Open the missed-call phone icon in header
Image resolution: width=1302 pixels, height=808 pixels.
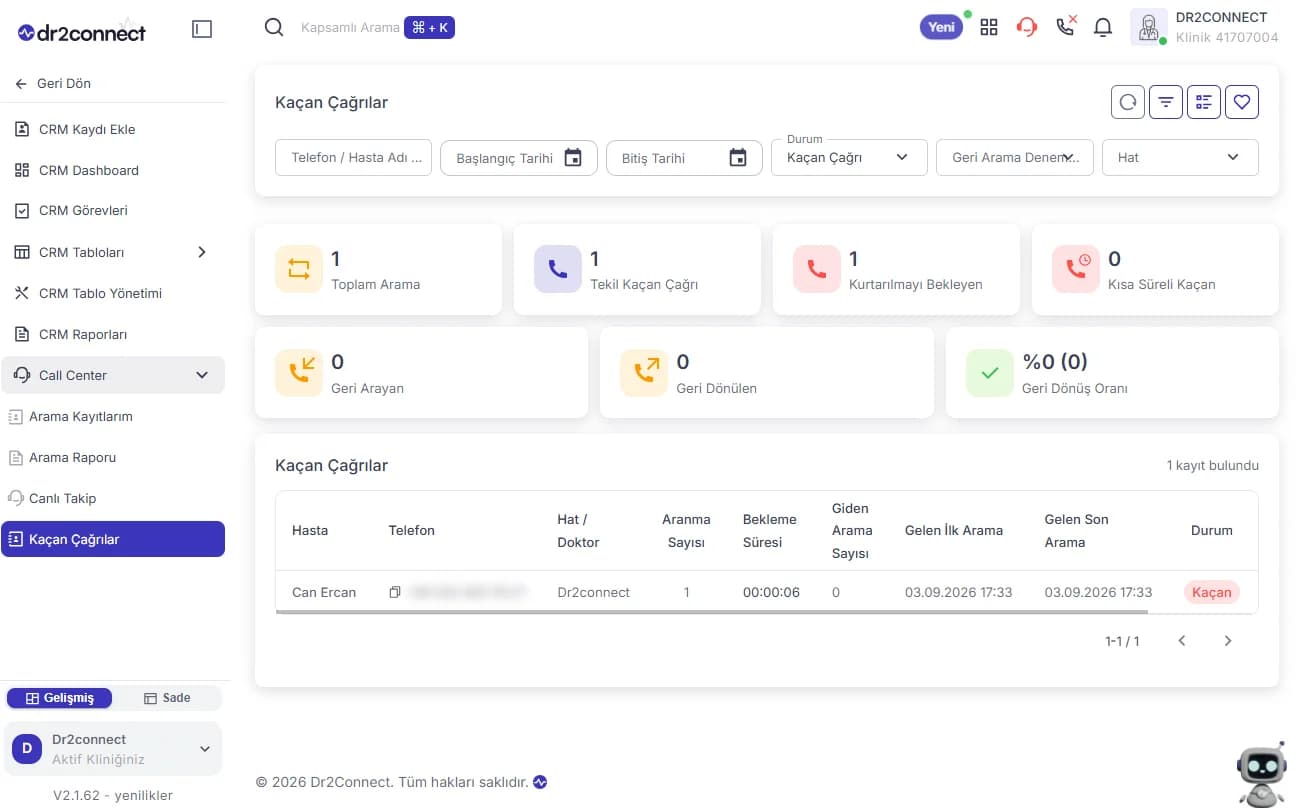tap(1066, 26)
